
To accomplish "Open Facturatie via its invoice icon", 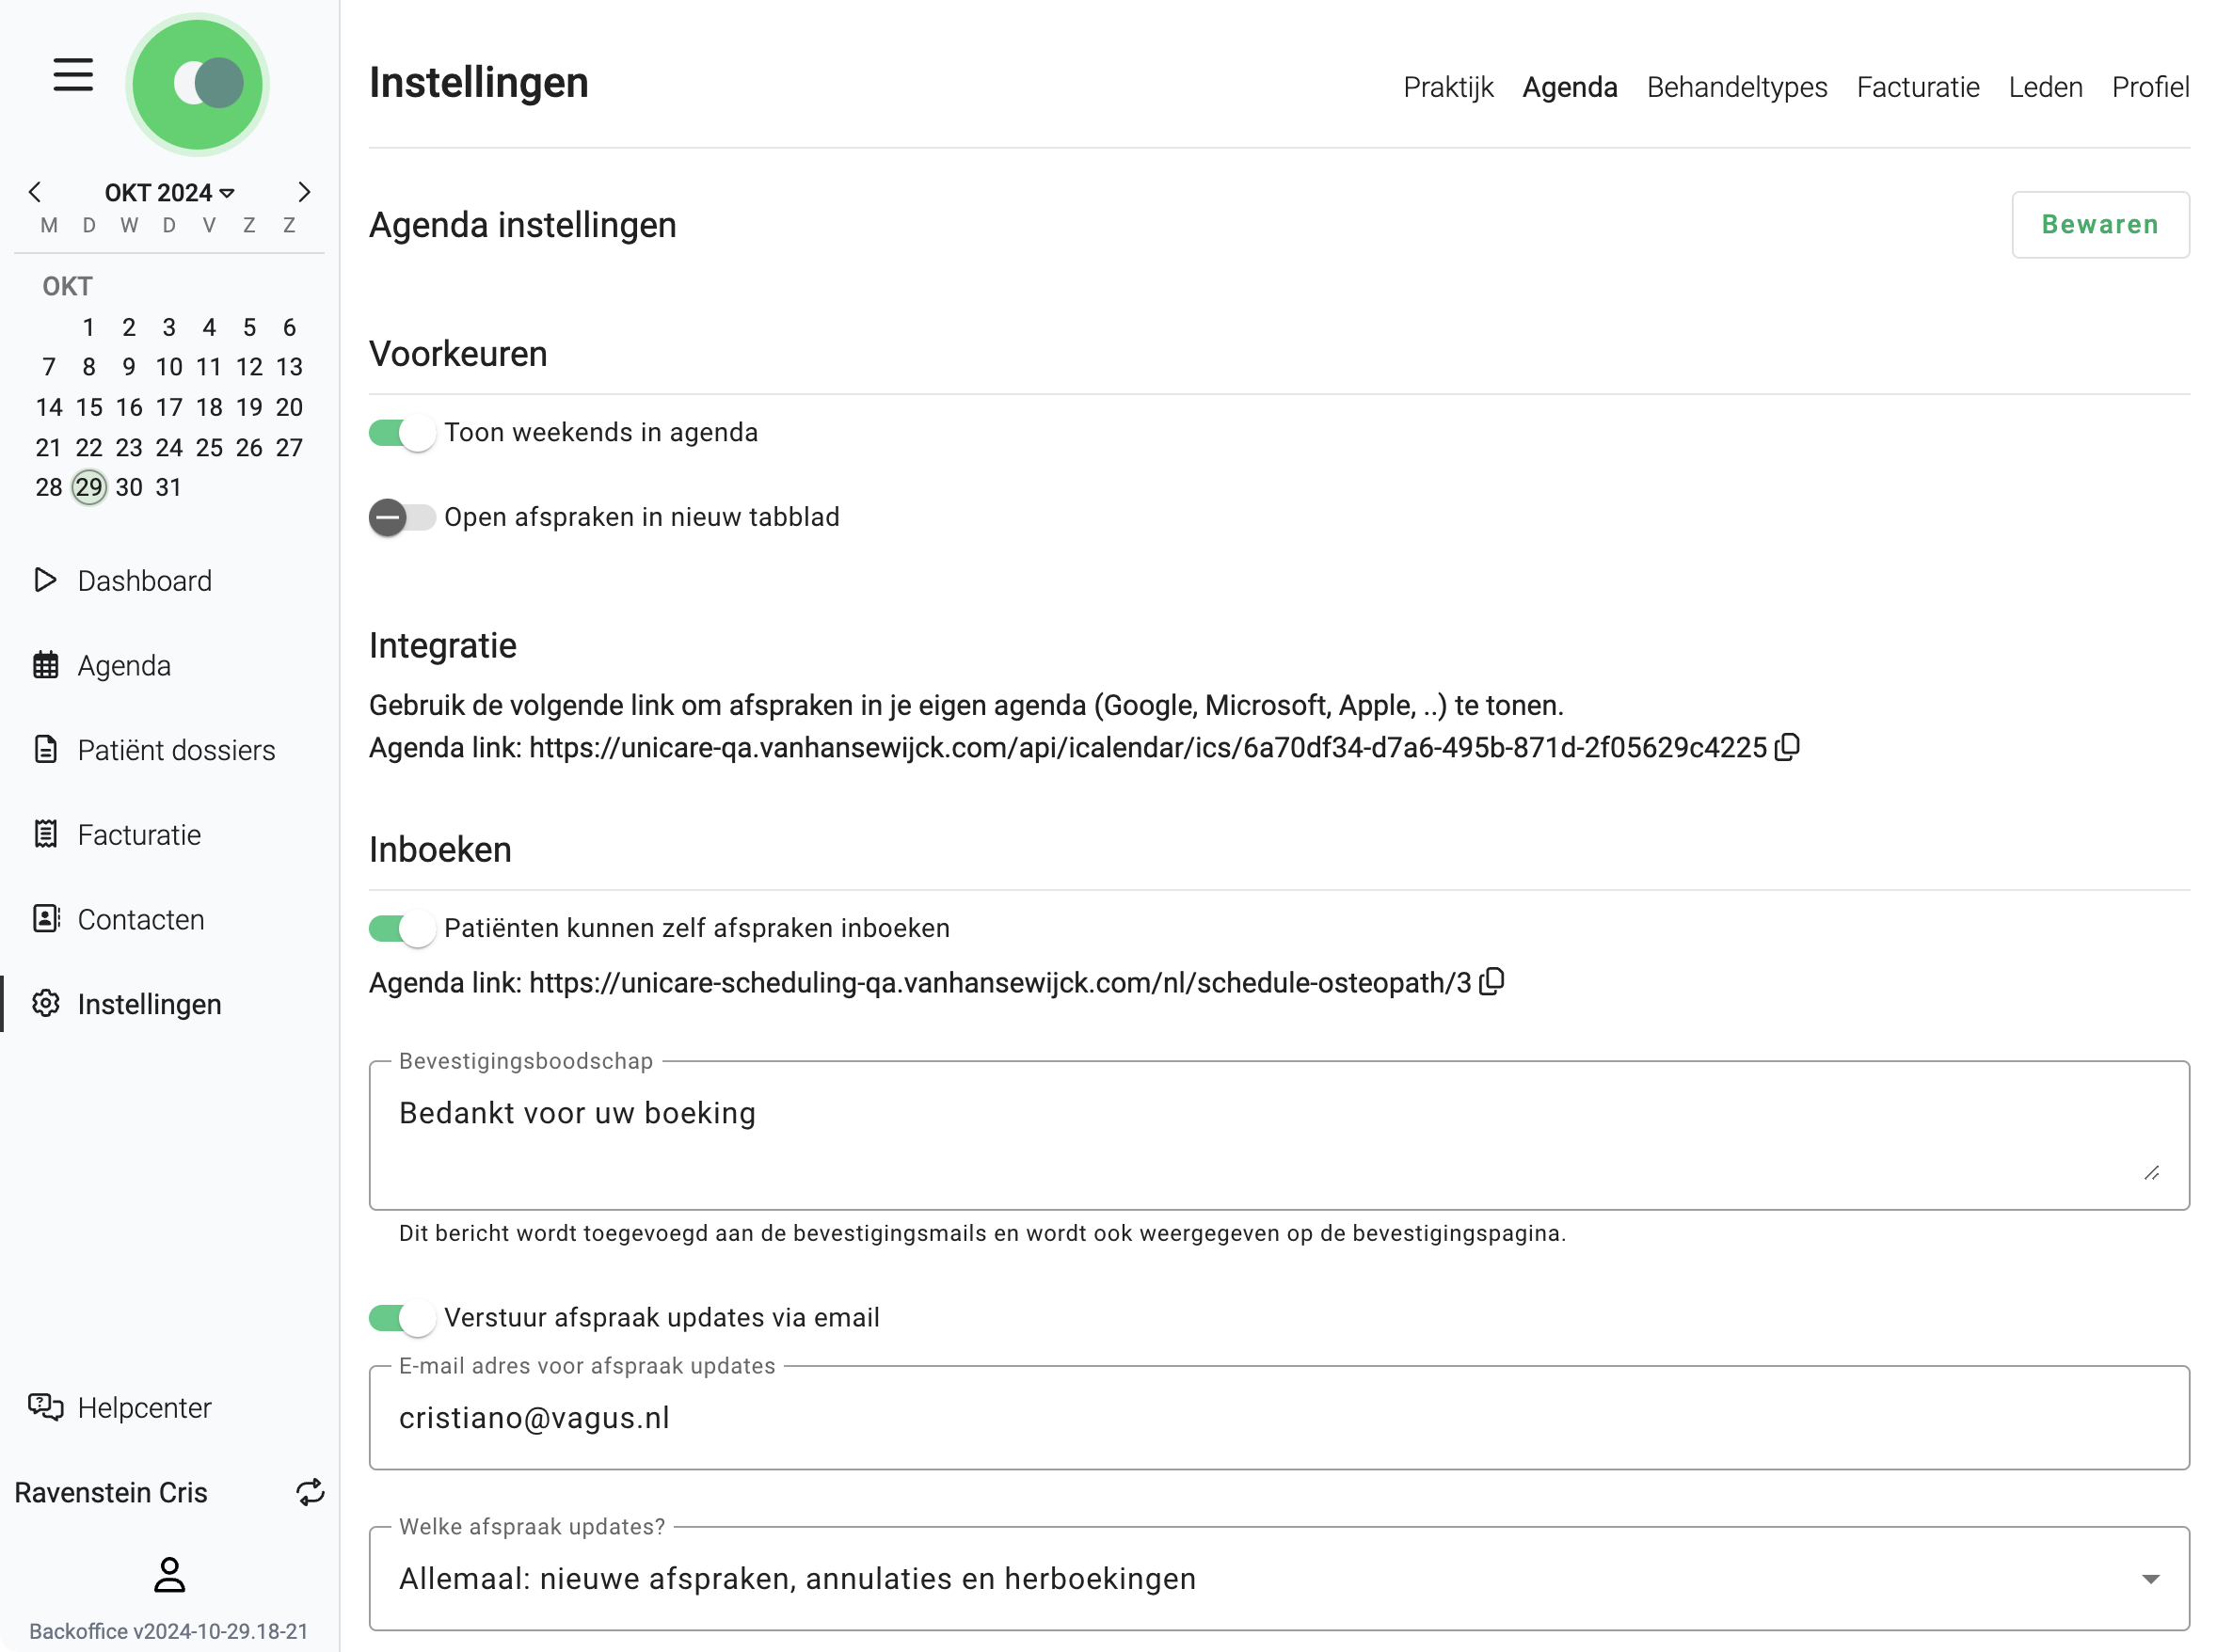I will pyautogui.click(x=46, y=834).
